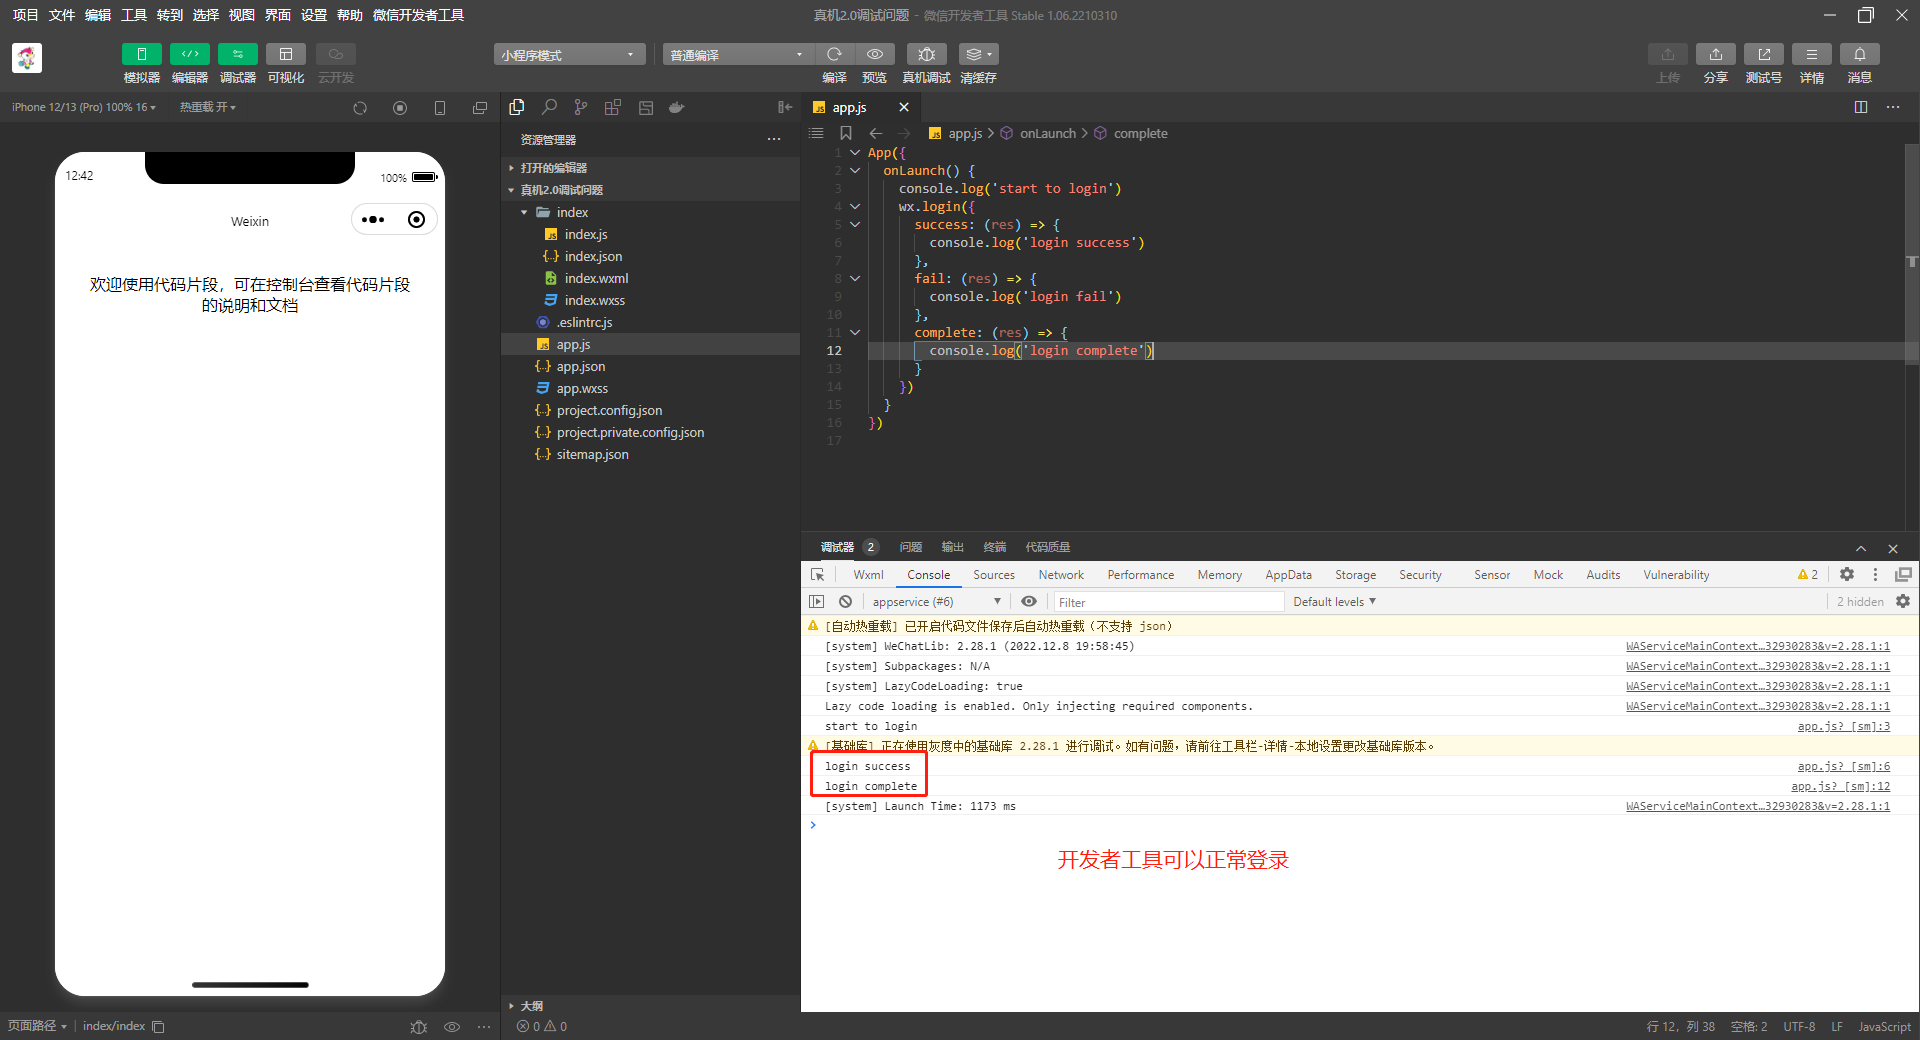The image size is (1920, 1040).
Task: Click the 编译 compile refresh icon
Action: coord(834,54)
